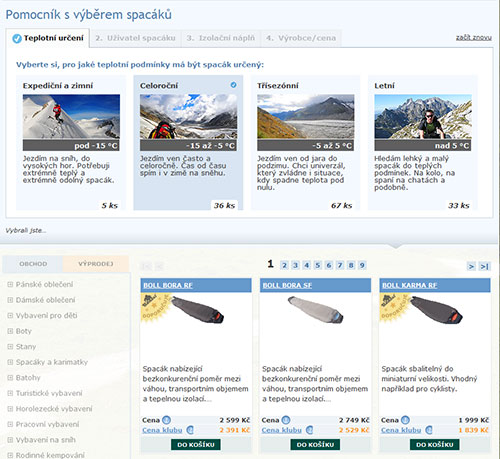This screenshot has height=459, width=500.
Task: Click BOLL BORA SF sleeping bag image
Action: tap(316, 310)
